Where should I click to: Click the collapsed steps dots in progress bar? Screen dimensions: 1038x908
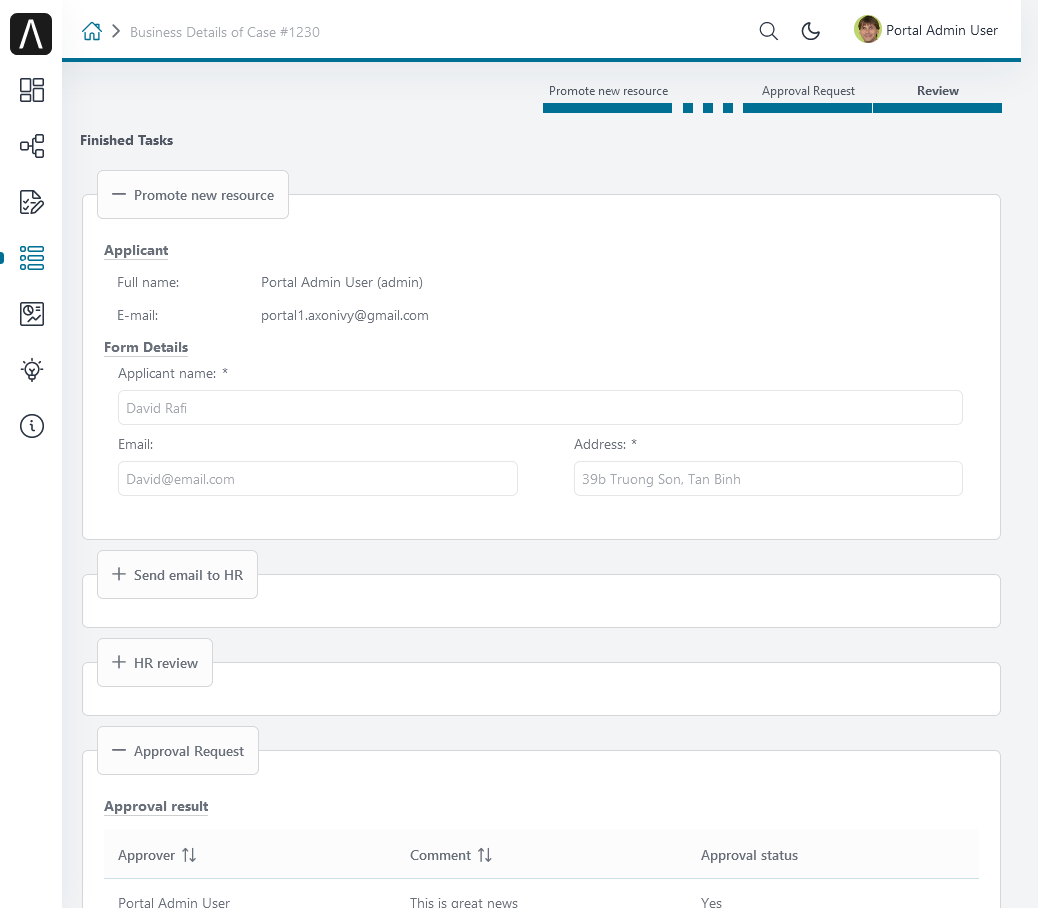tap(708, 108)
